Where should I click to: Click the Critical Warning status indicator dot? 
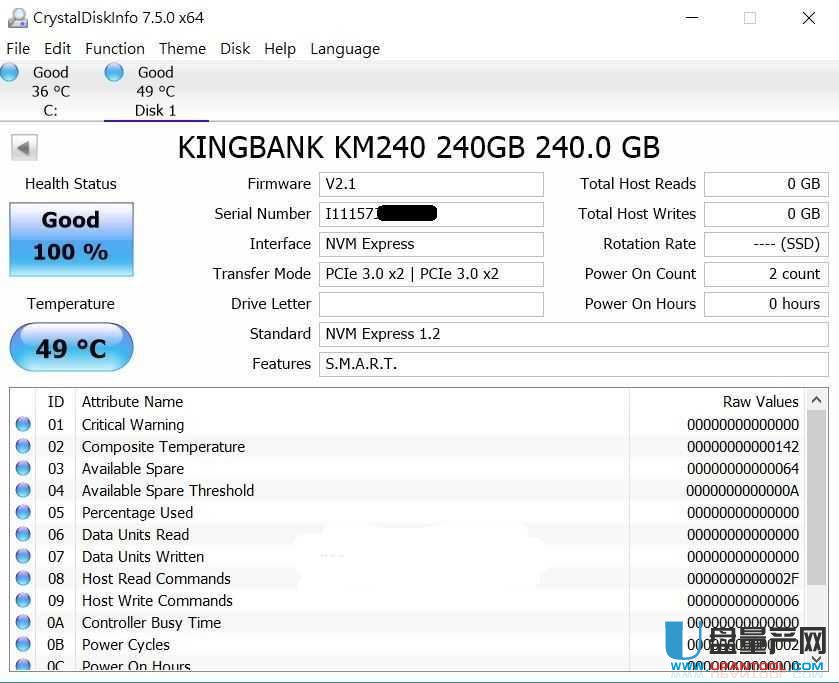coord(23,424)
